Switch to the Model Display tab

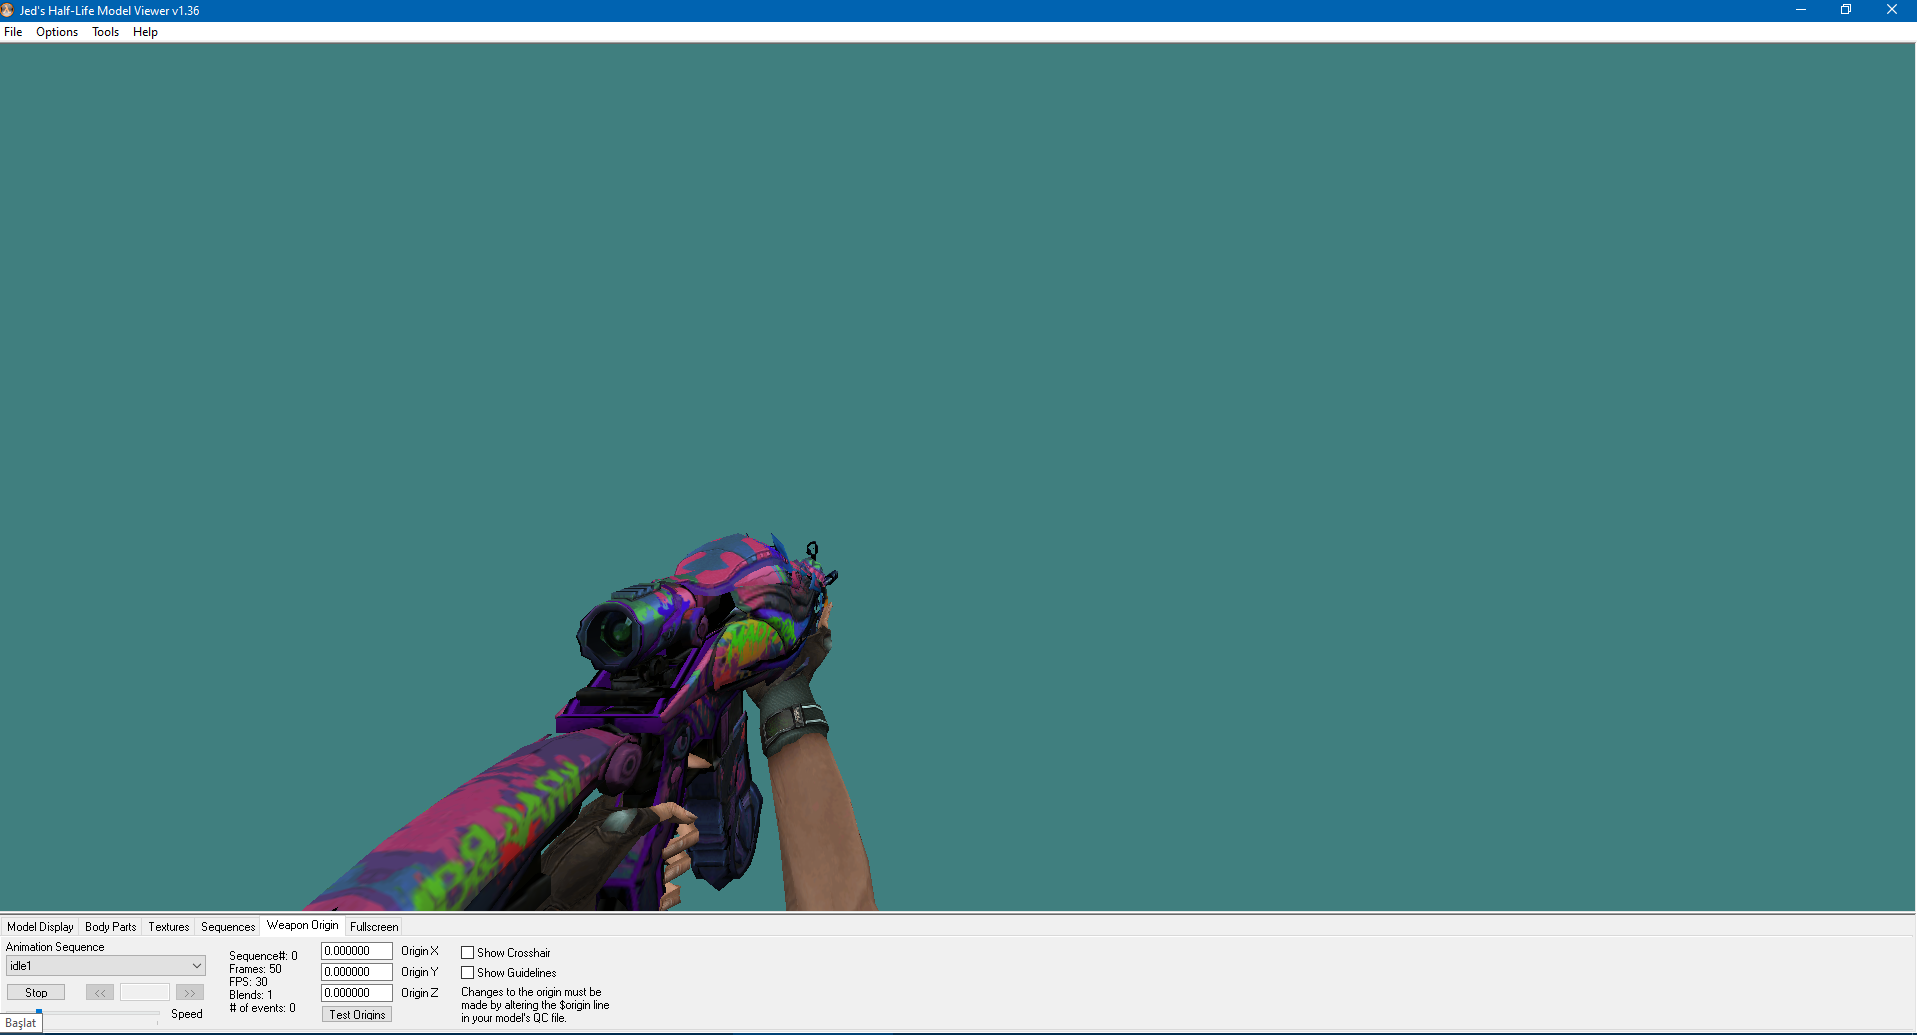[x=40, y=927]
